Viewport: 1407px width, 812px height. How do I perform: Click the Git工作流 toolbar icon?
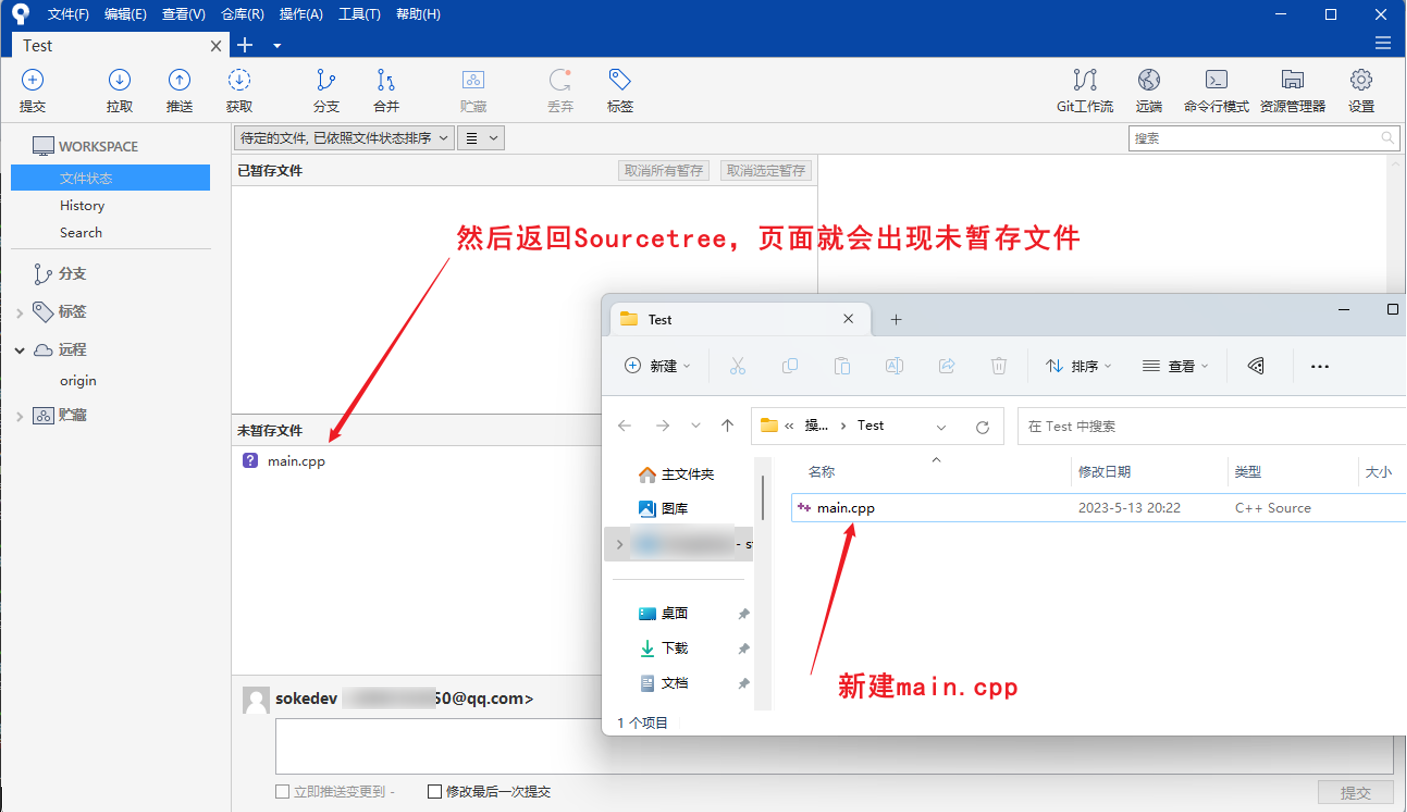(1084, 89)
